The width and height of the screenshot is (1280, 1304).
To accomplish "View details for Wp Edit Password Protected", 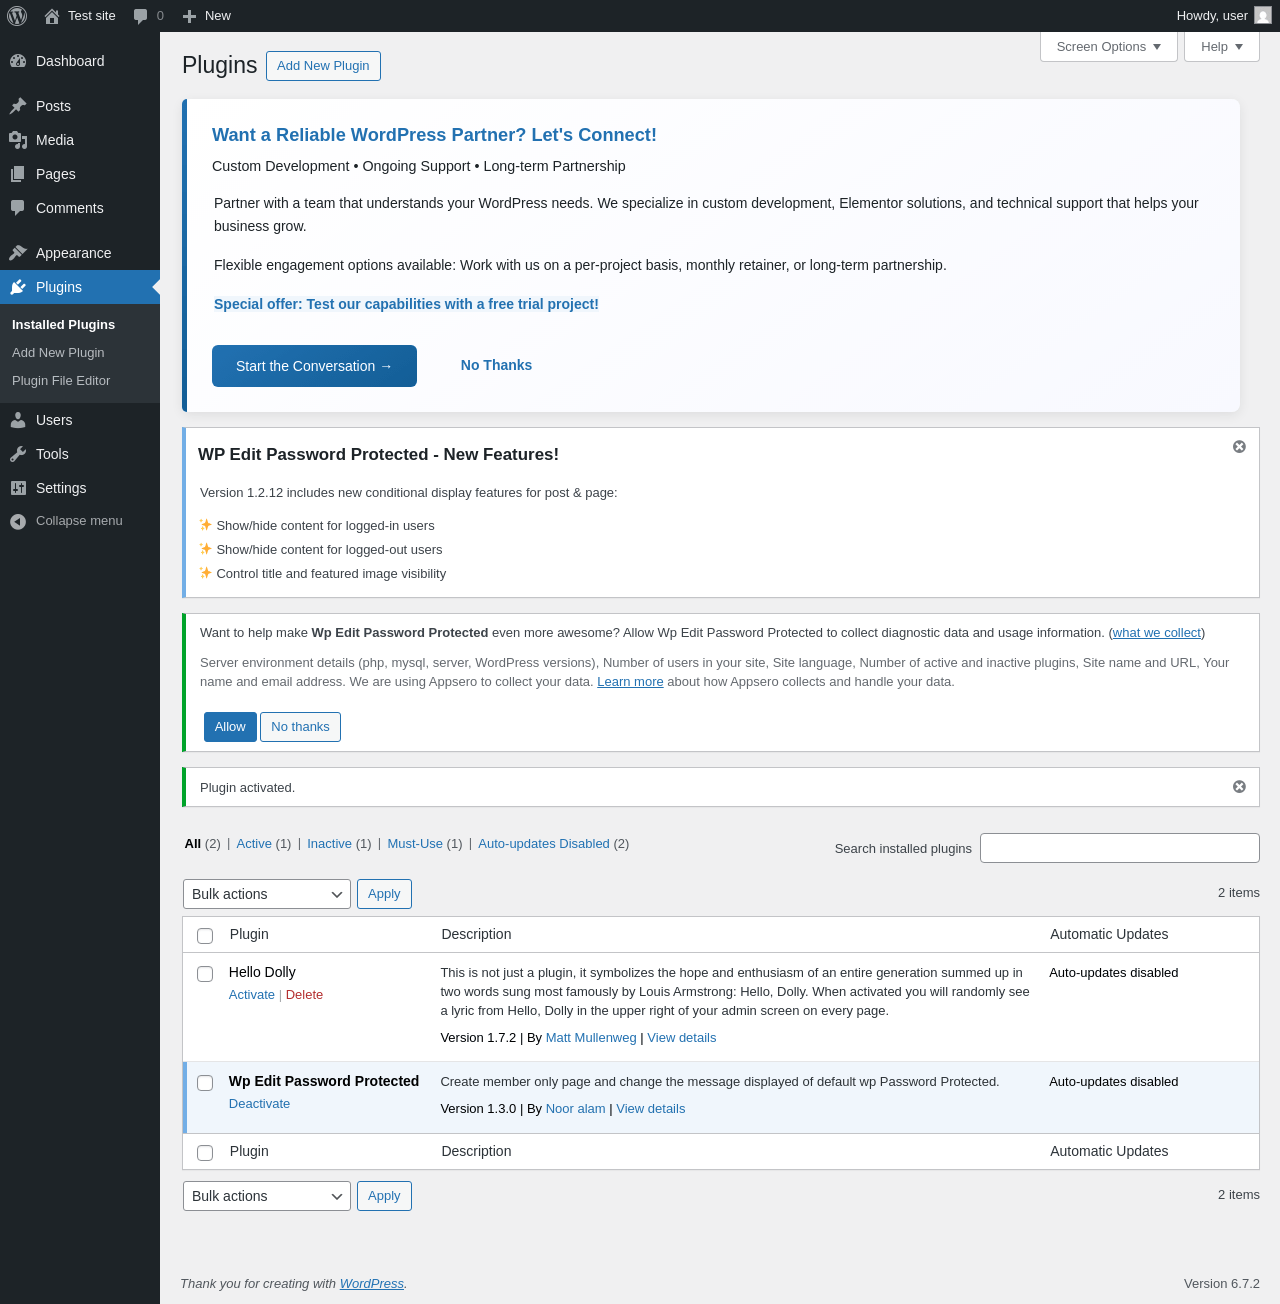I will [x=651, y=1109].
